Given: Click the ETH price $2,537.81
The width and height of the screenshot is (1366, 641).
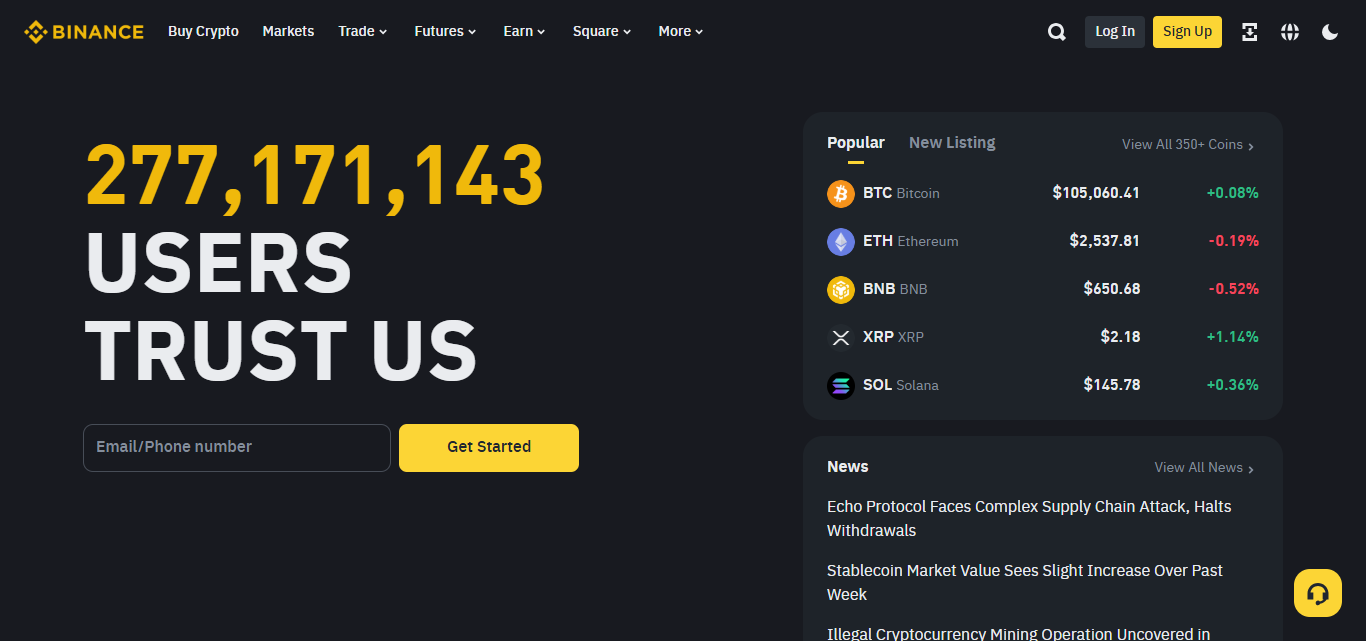Looking at the screenshot, I should click(1104, 241).
